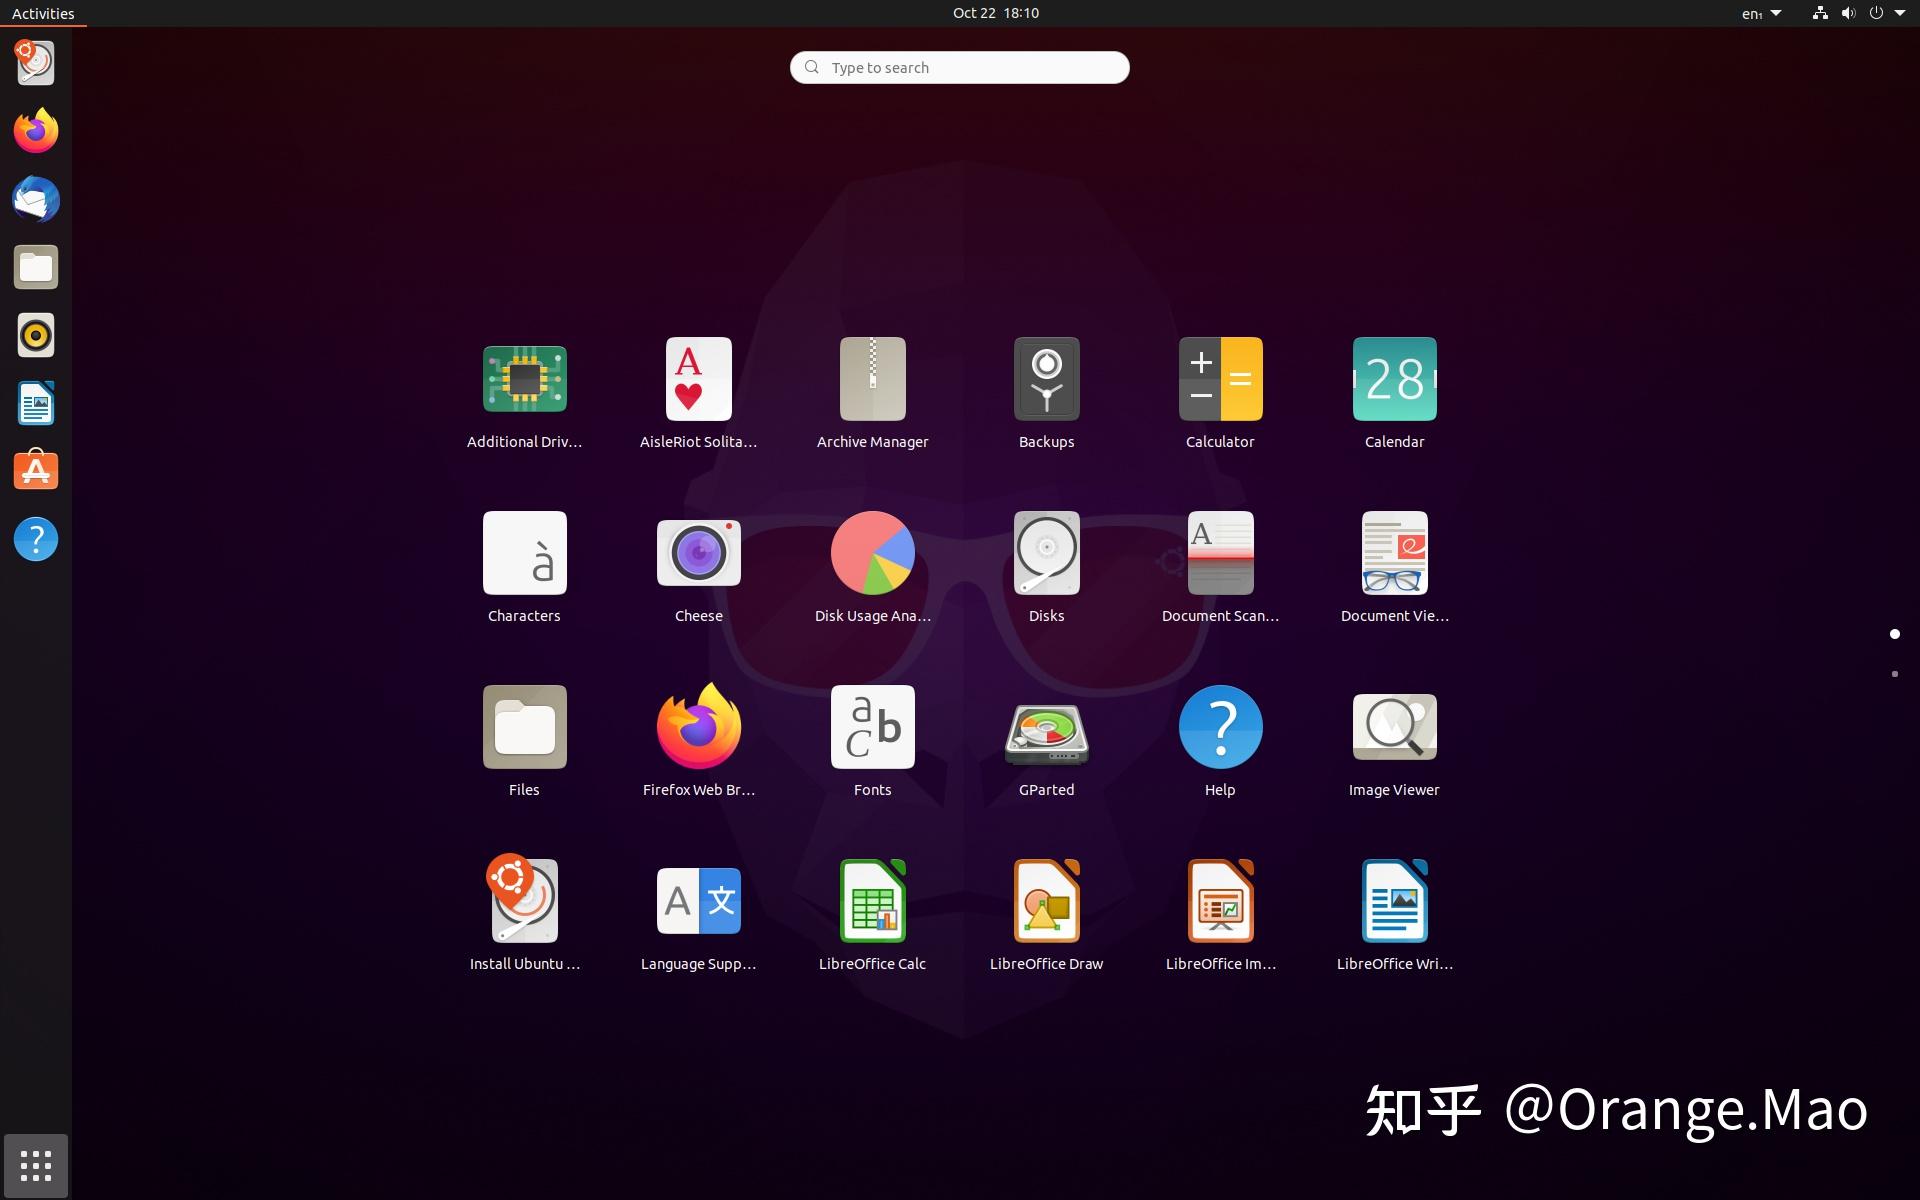Open Firefox Web Browser
This screenshot has height=1200, width=1920.
[x=697, y=726]
